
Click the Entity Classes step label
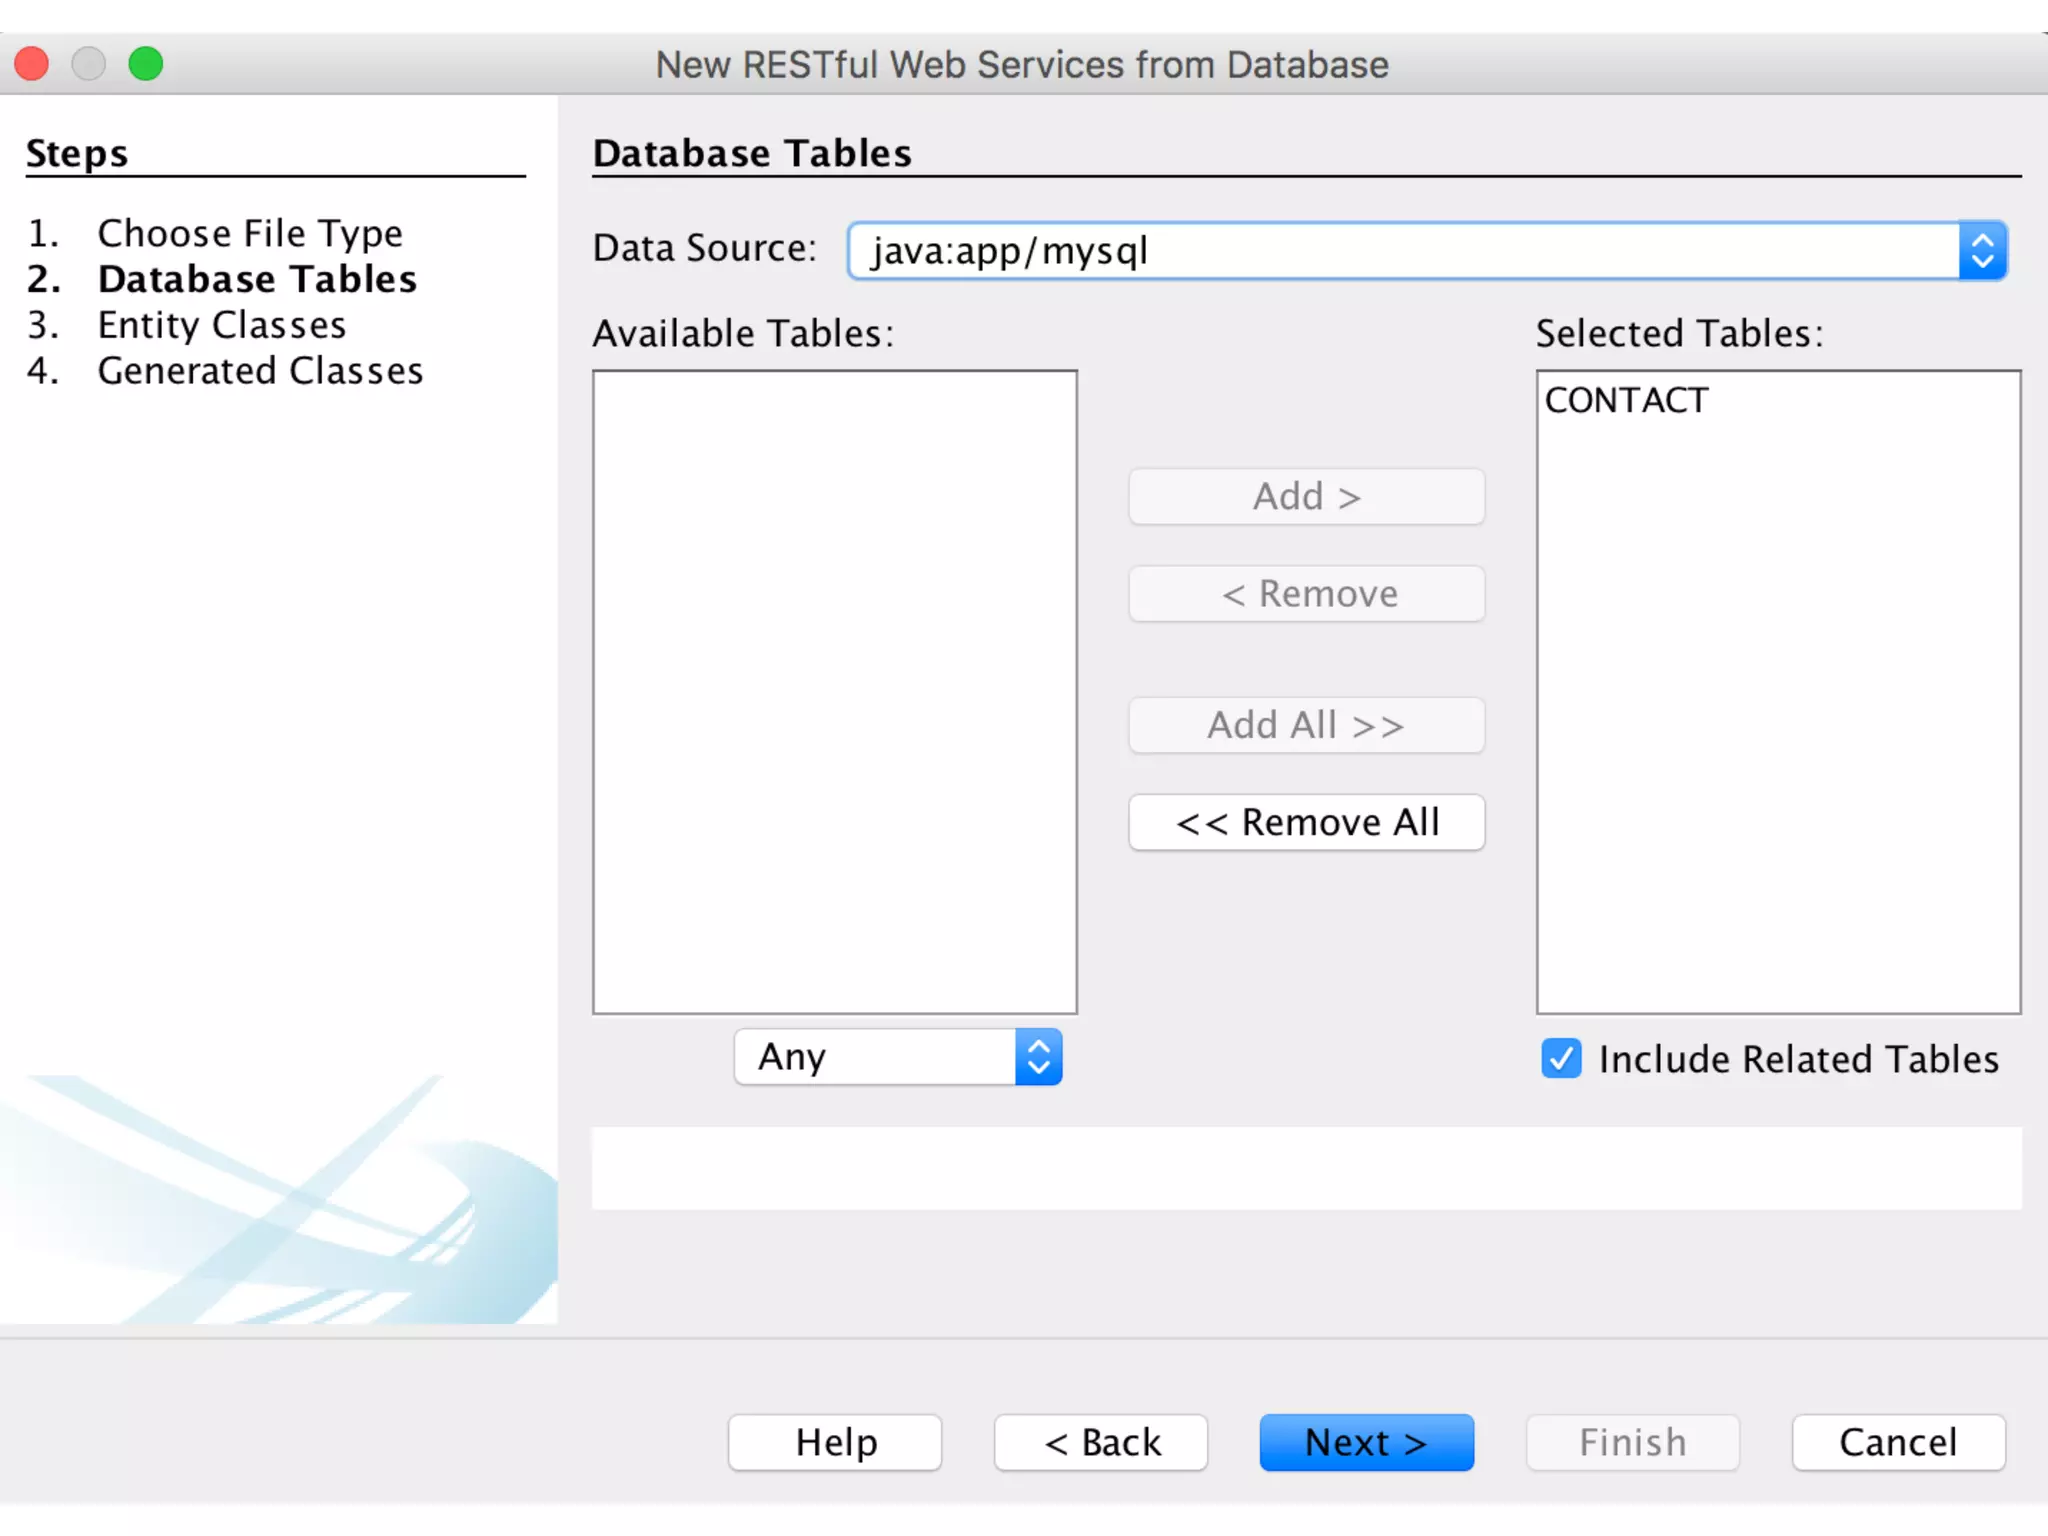222,325
